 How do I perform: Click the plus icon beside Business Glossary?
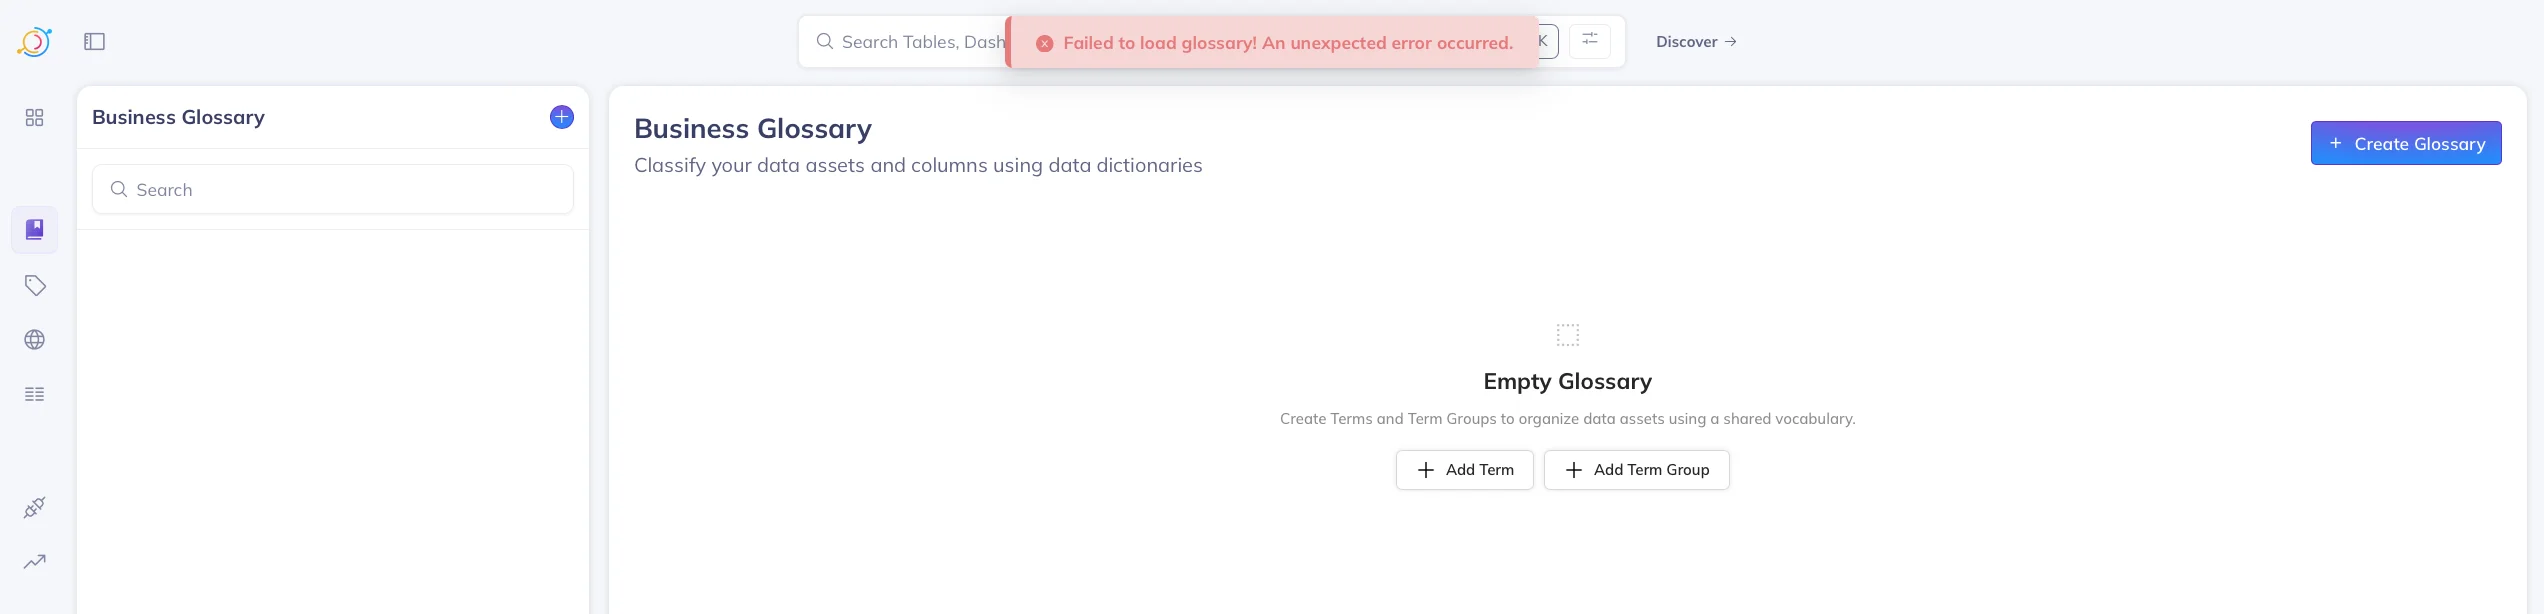(561, 116)
